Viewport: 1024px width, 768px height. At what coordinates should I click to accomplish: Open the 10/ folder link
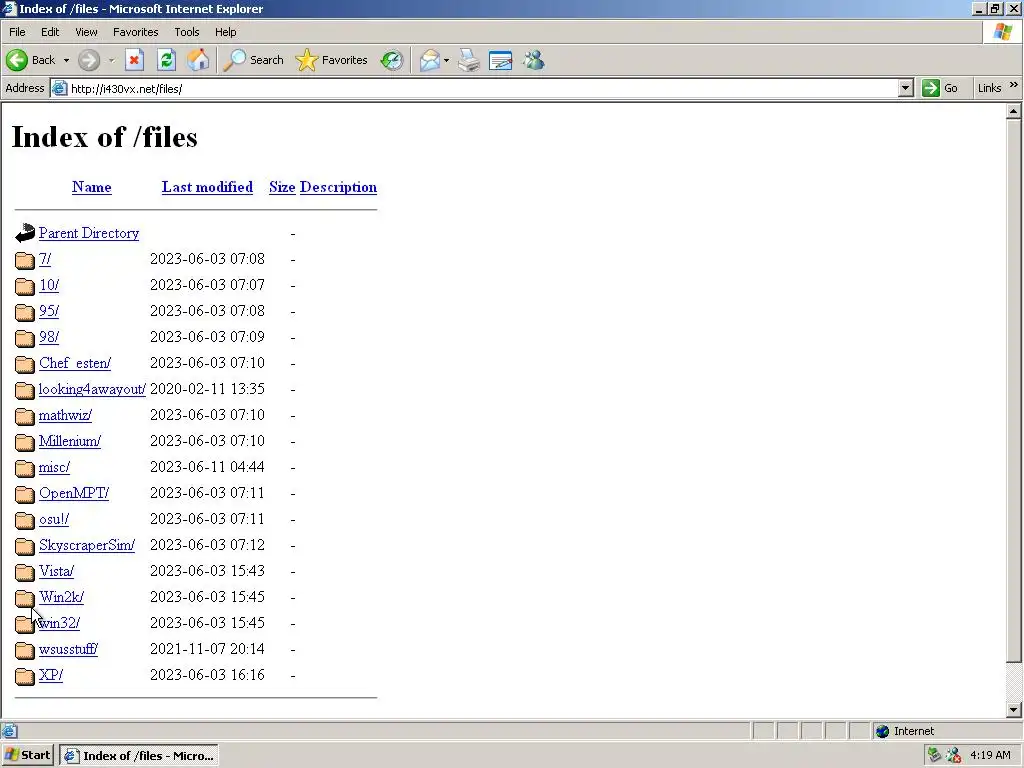pyautogui.click(x=49, y=285)
